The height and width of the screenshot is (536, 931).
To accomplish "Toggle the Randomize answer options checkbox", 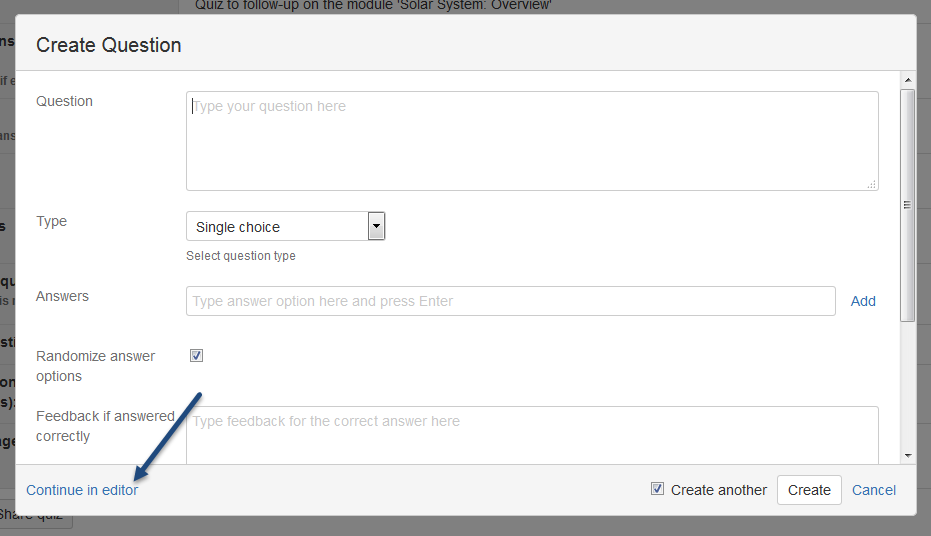I will [x=197, y=355].
